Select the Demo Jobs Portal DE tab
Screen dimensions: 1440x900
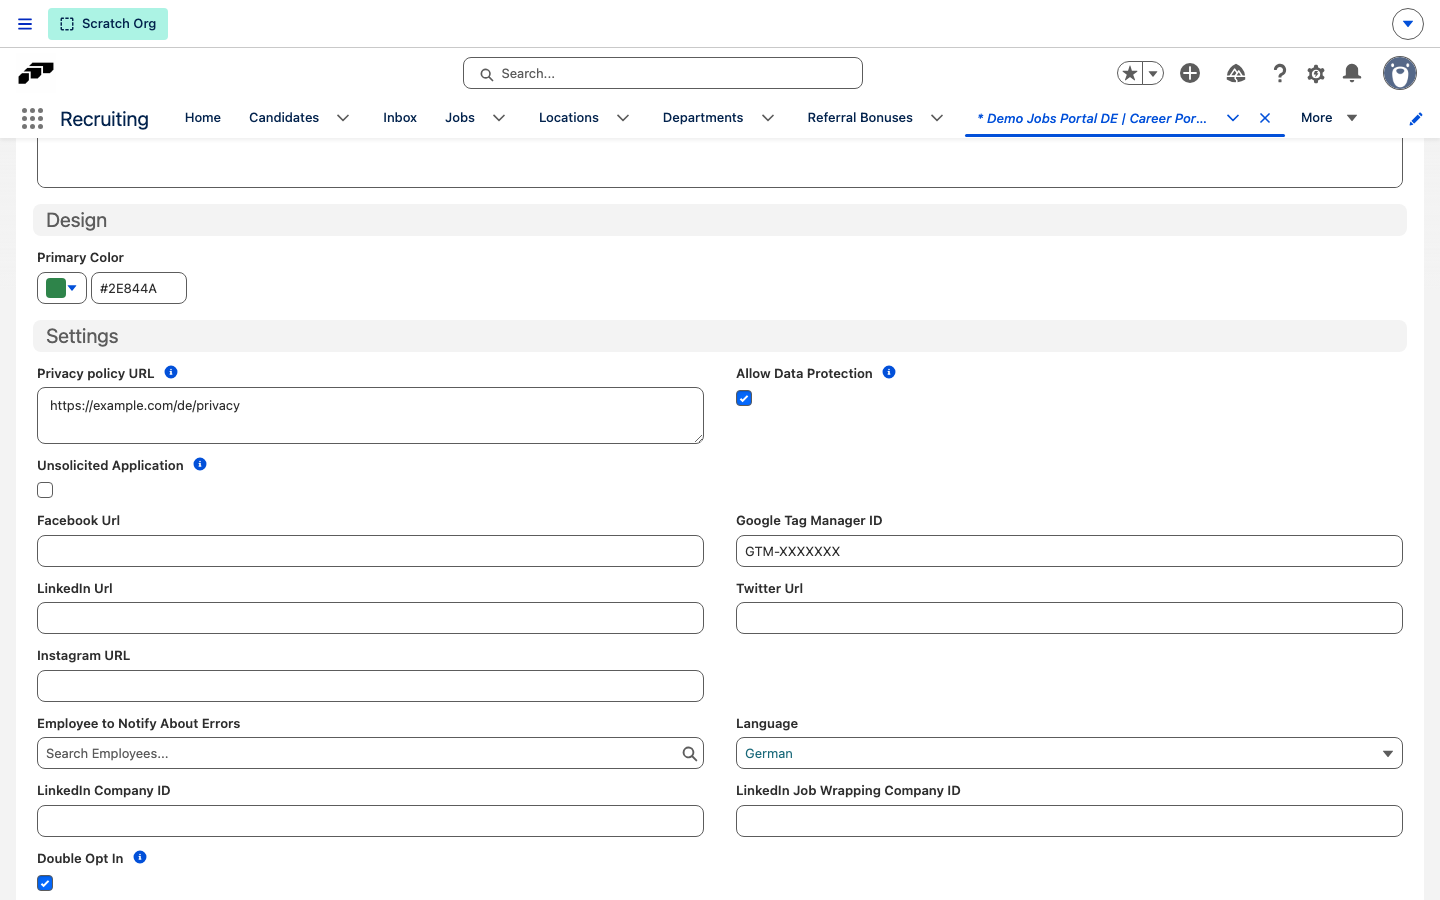tap(1092, 118)
